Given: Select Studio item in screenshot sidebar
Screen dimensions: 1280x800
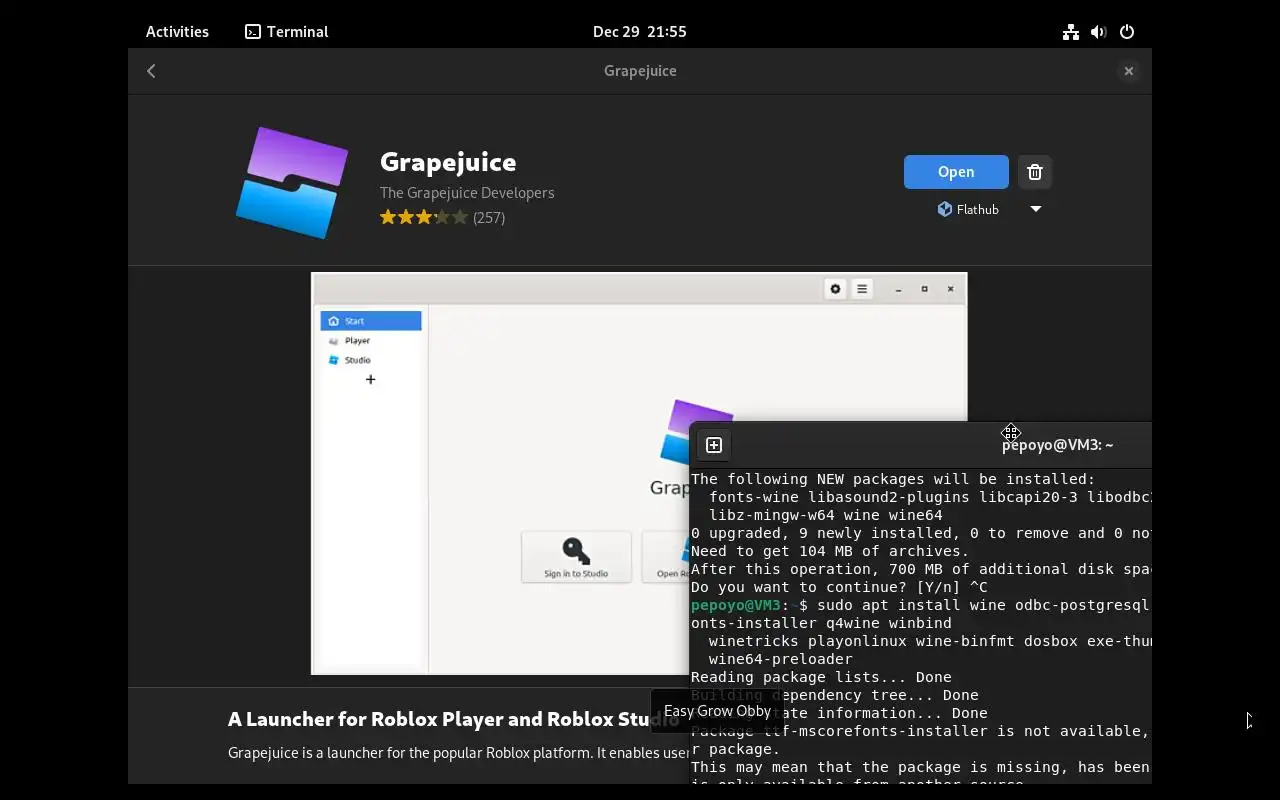Looking at the screenshot, I should point(371,360).
